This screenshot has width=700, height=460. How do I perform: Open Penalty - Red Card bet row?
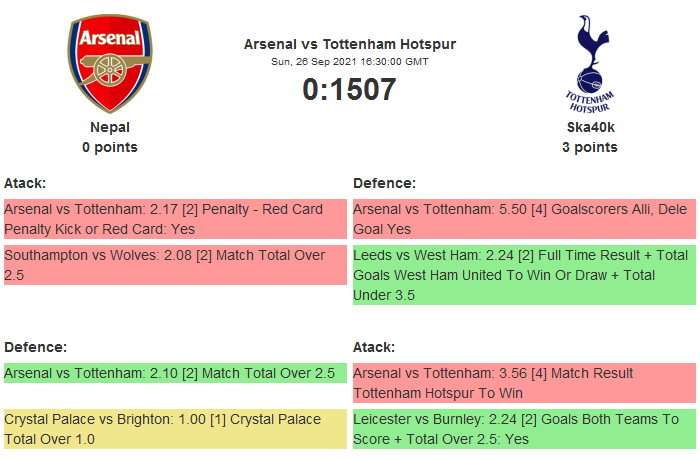pyautogui.click(x=174, y=219)
